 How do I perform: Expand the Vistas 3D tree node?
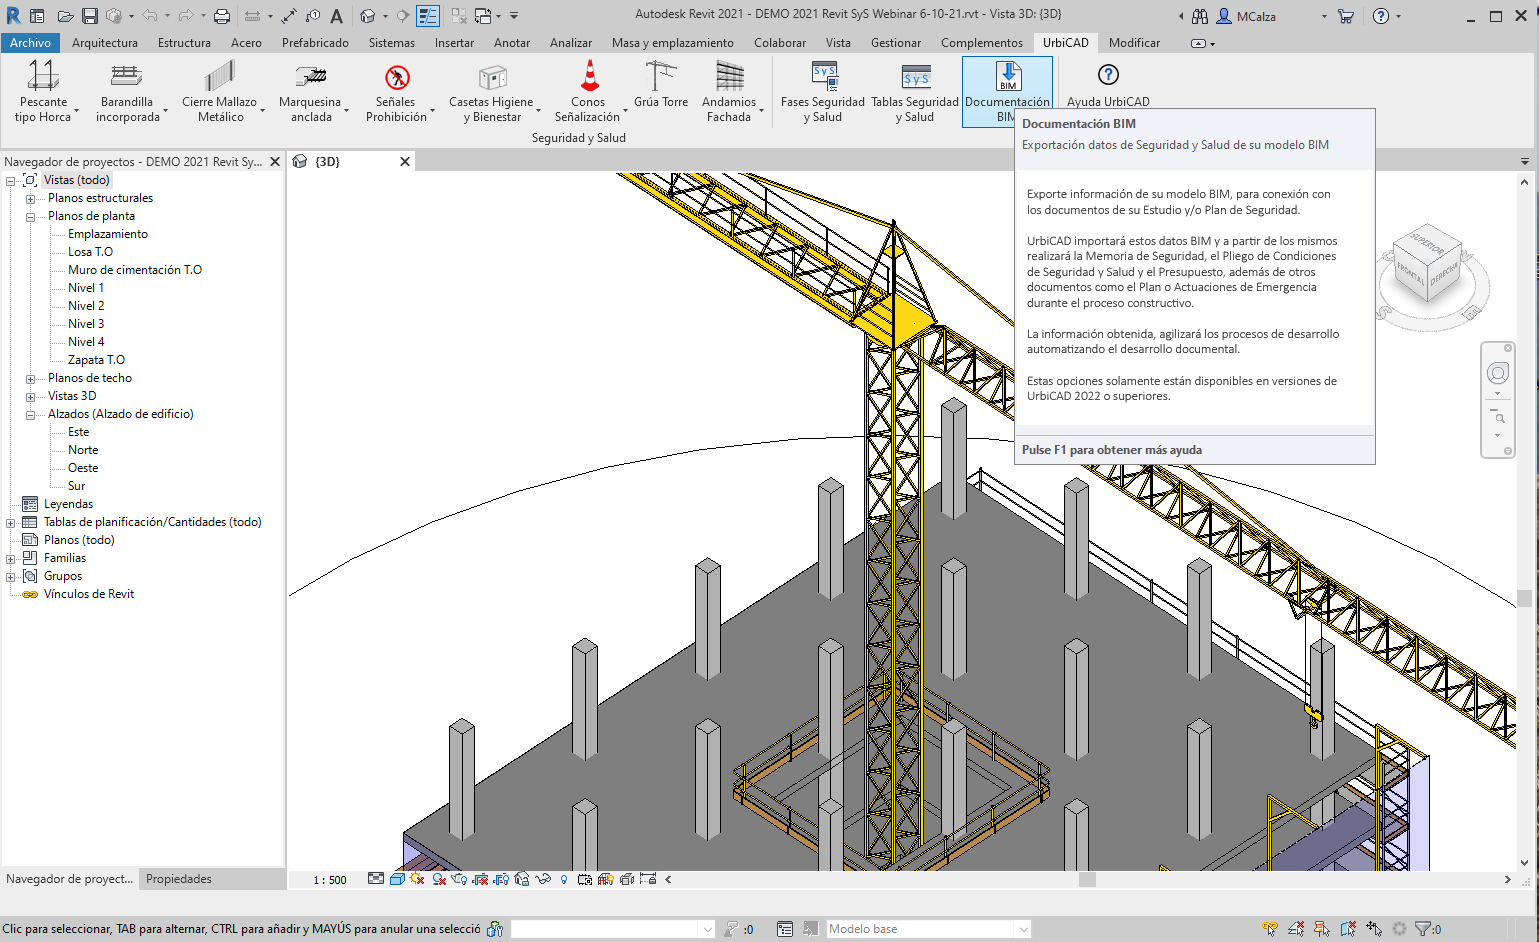(30, 397)
